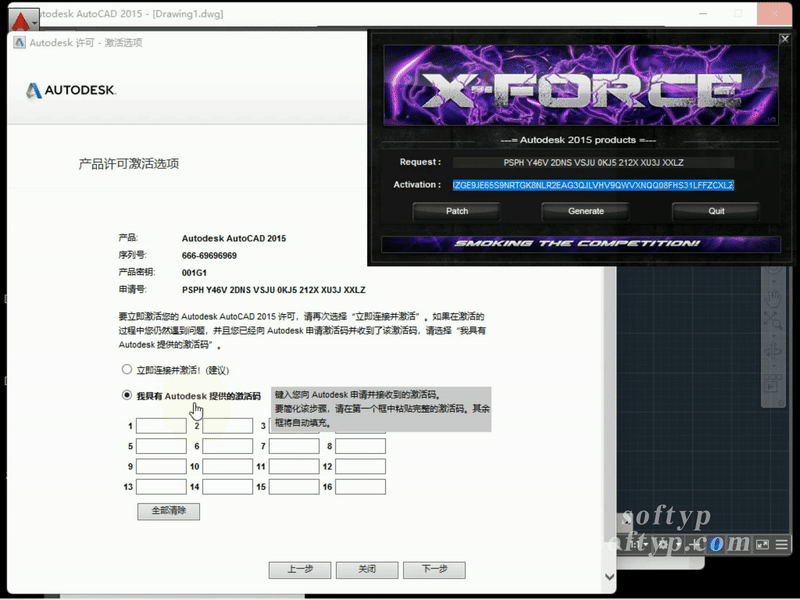Click serial number text 666-69696969

pyautogui.click(x=209, y=256)
